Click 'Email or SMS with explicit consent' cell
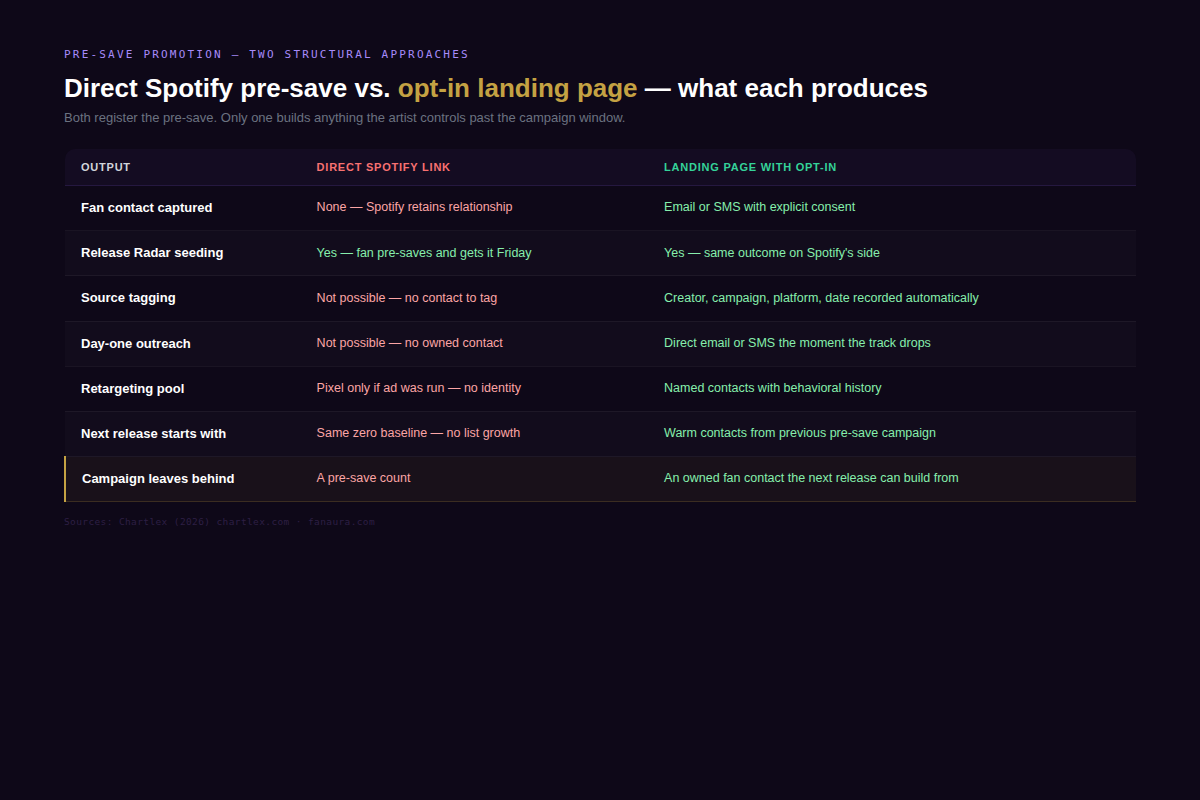 click(x=759, y=207)
